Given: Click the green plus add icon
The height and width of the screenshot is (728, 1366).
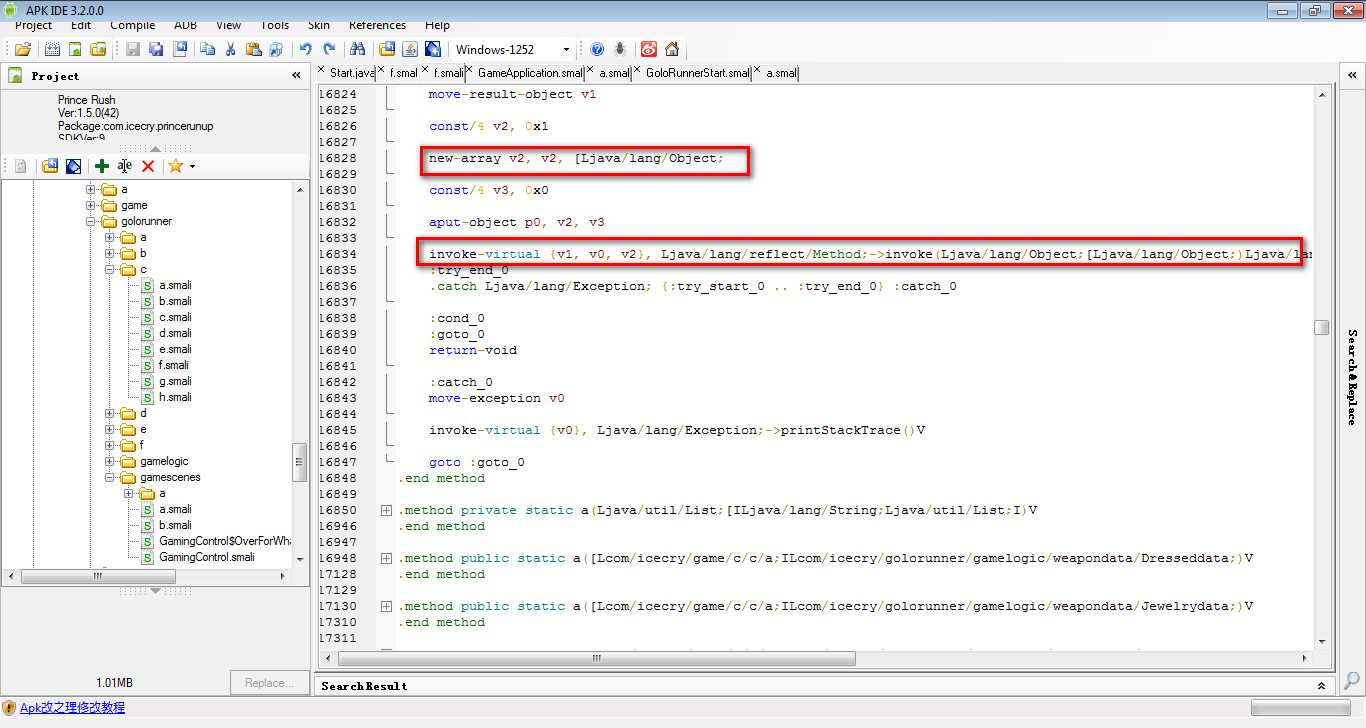Looking at the screenshot, I should pyautogui.click(x=101, y=166).
